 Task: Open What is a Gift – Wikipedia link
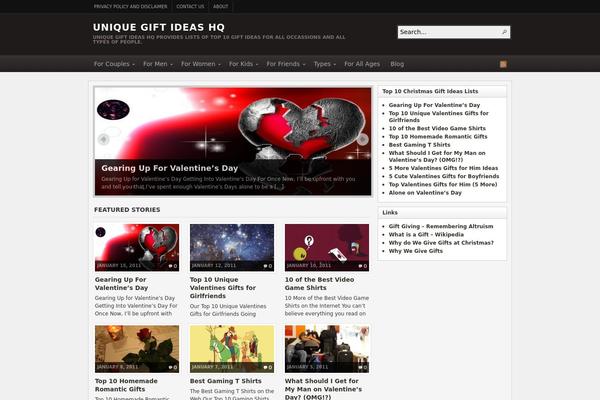[x=426, y=235]
